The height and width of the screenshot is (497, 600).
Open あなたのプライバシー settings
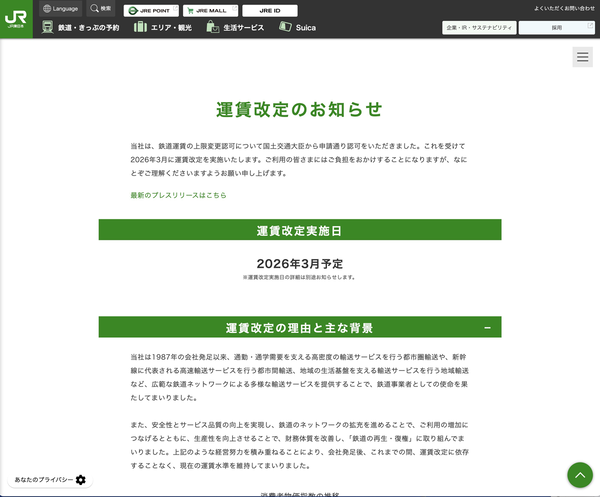(50, 480)
